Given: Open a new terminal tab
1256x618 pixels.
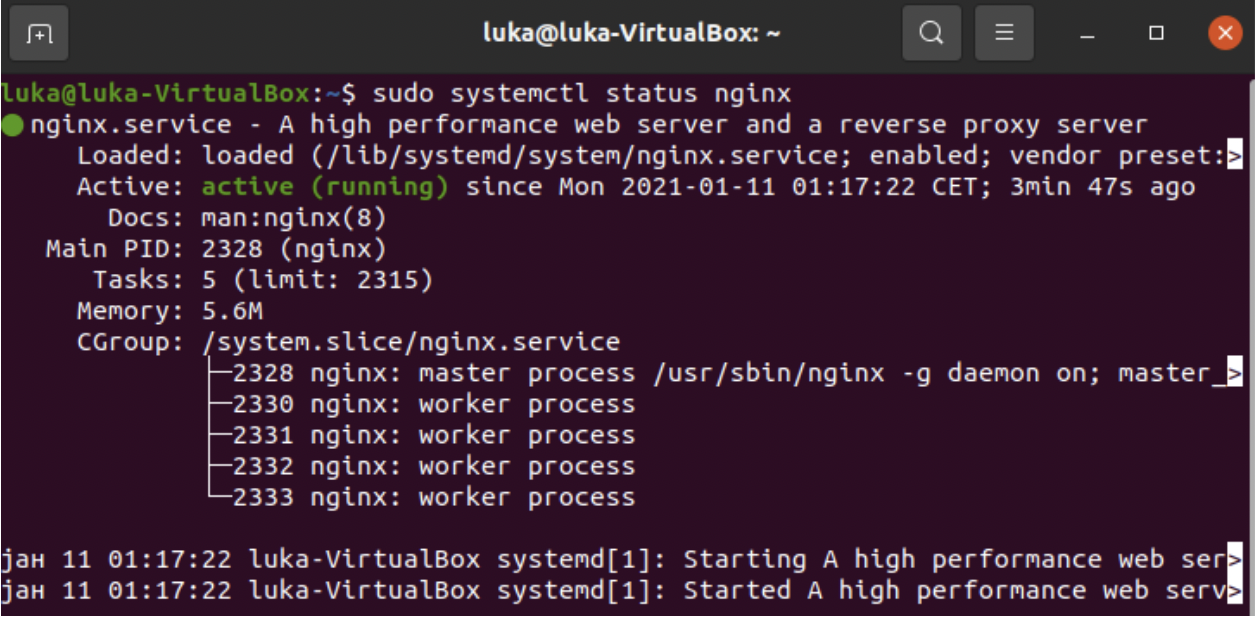Looking at the screenshot, I should 39,34.
